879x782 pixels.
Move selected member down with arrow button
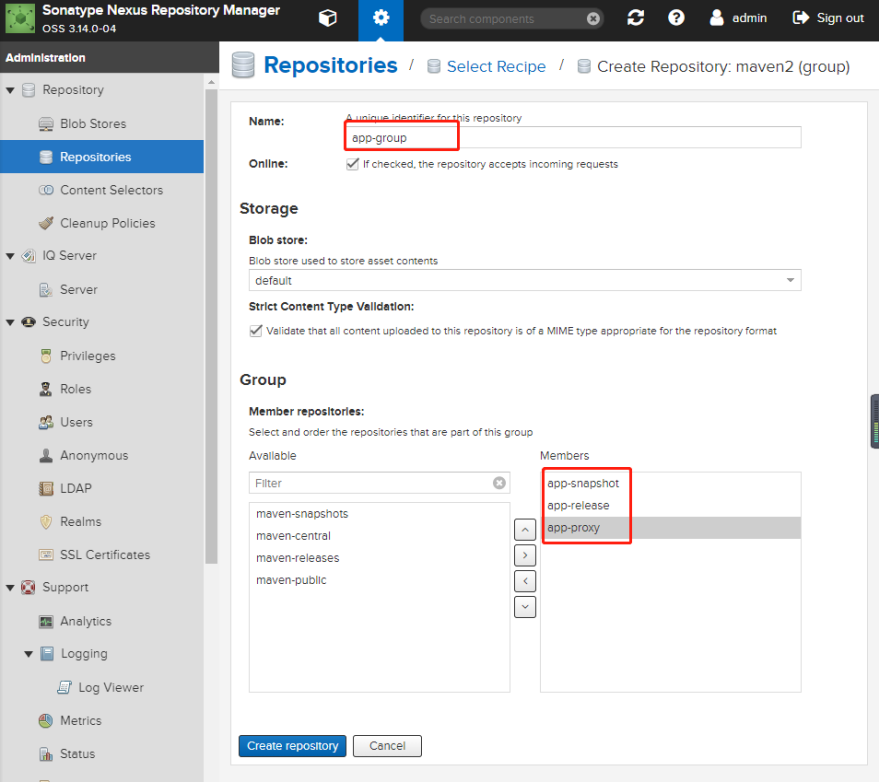(x=525, y=607)
